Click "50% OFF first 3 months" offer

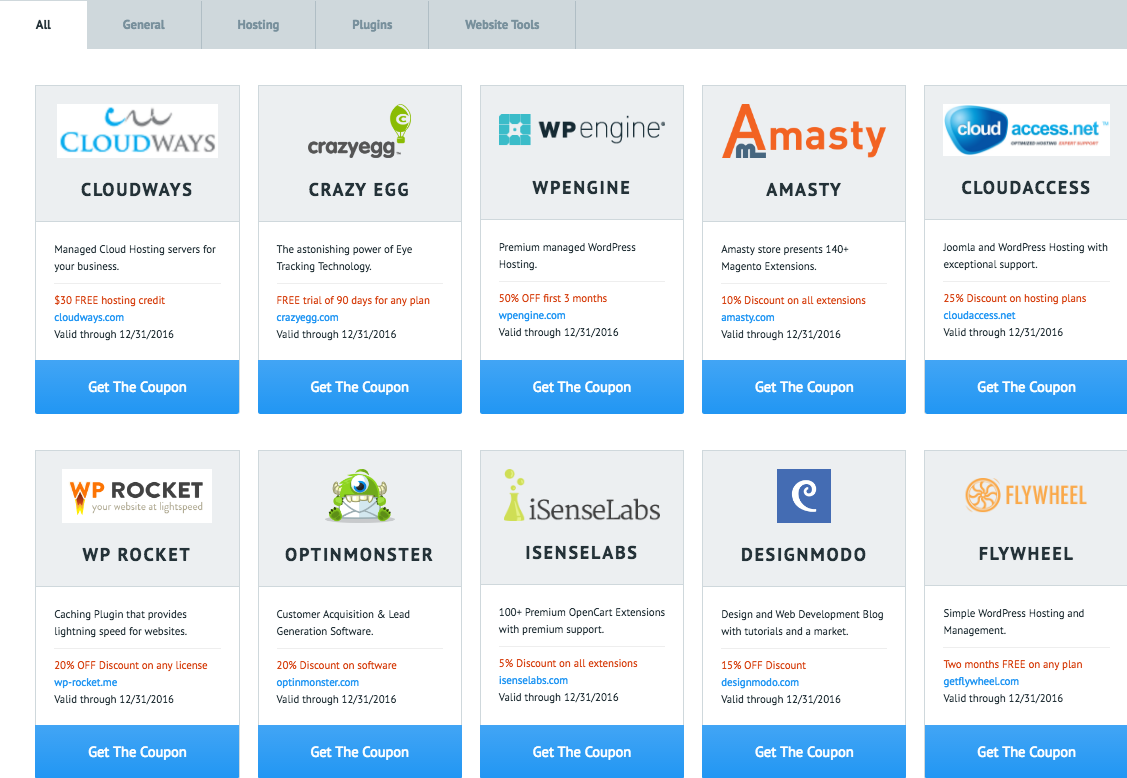(x=553, y=298)
